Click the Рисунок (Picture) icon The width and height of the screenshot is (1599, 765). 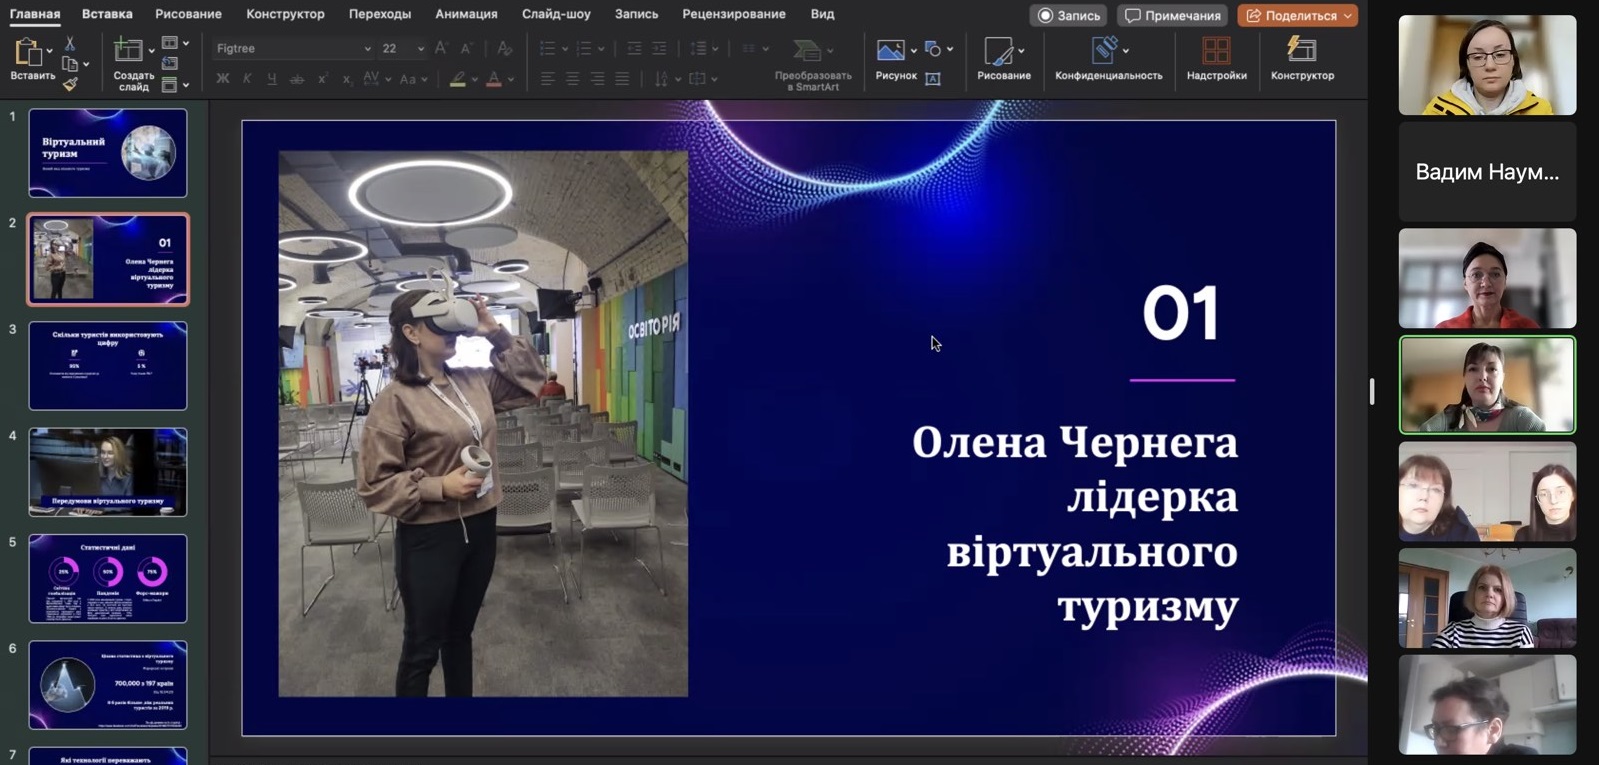tap(890, 50)
